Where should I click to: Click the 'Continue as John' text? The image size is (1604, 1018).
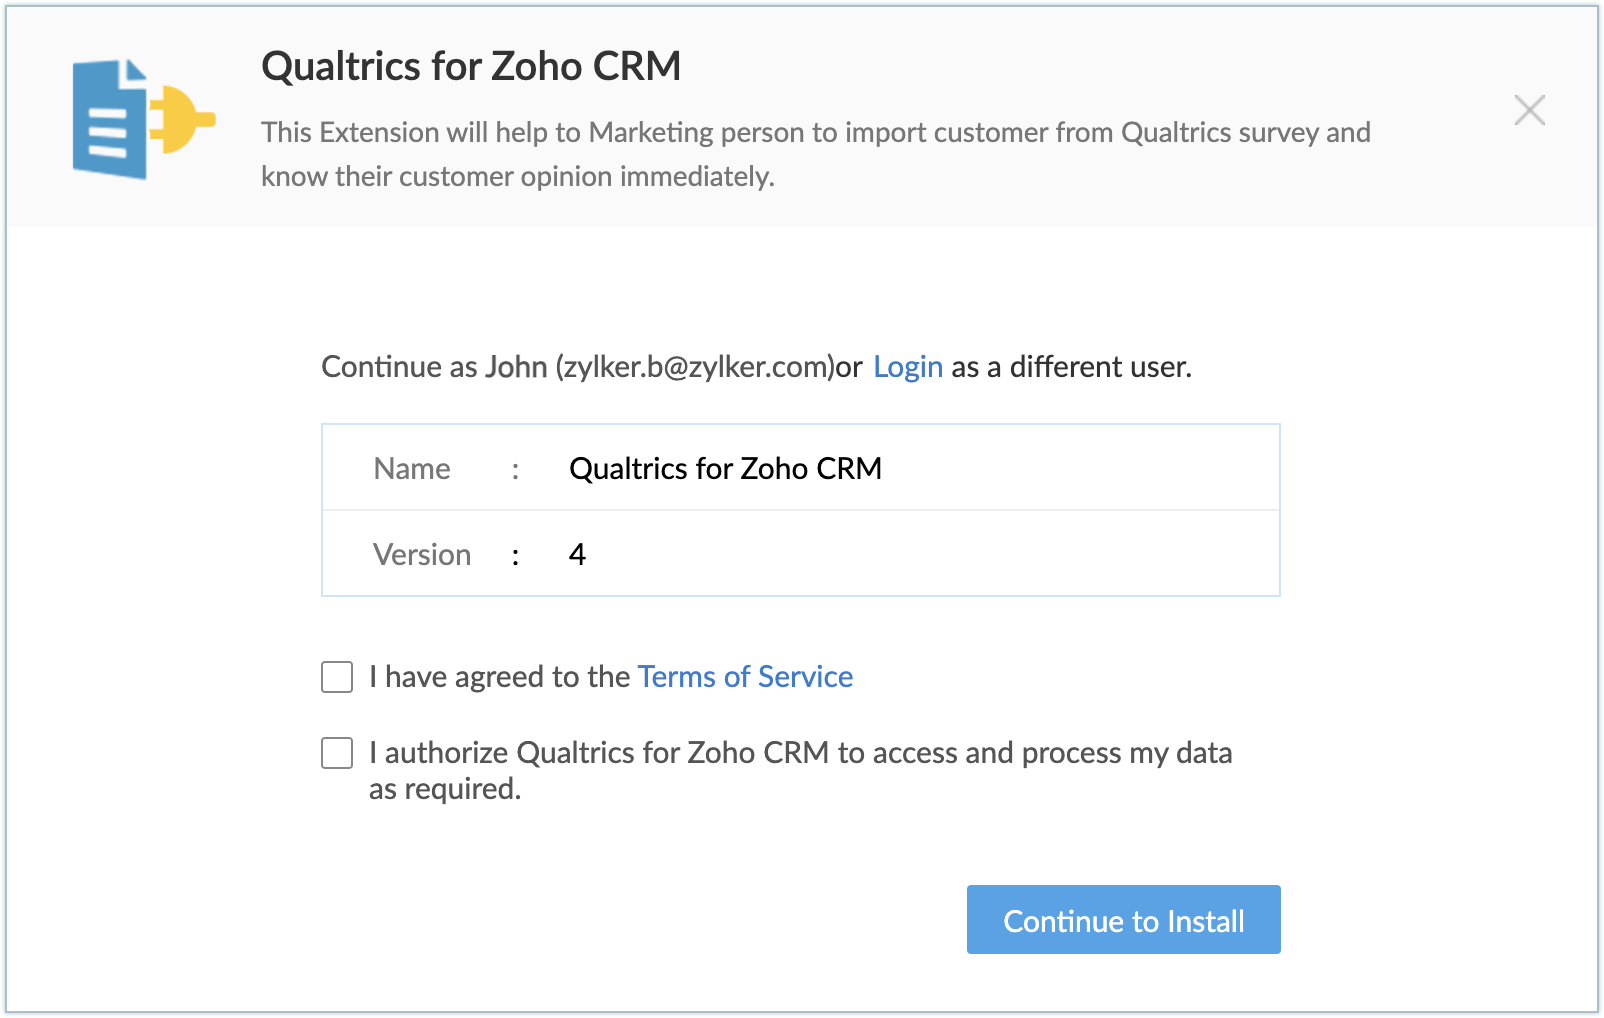coord(434,367)
